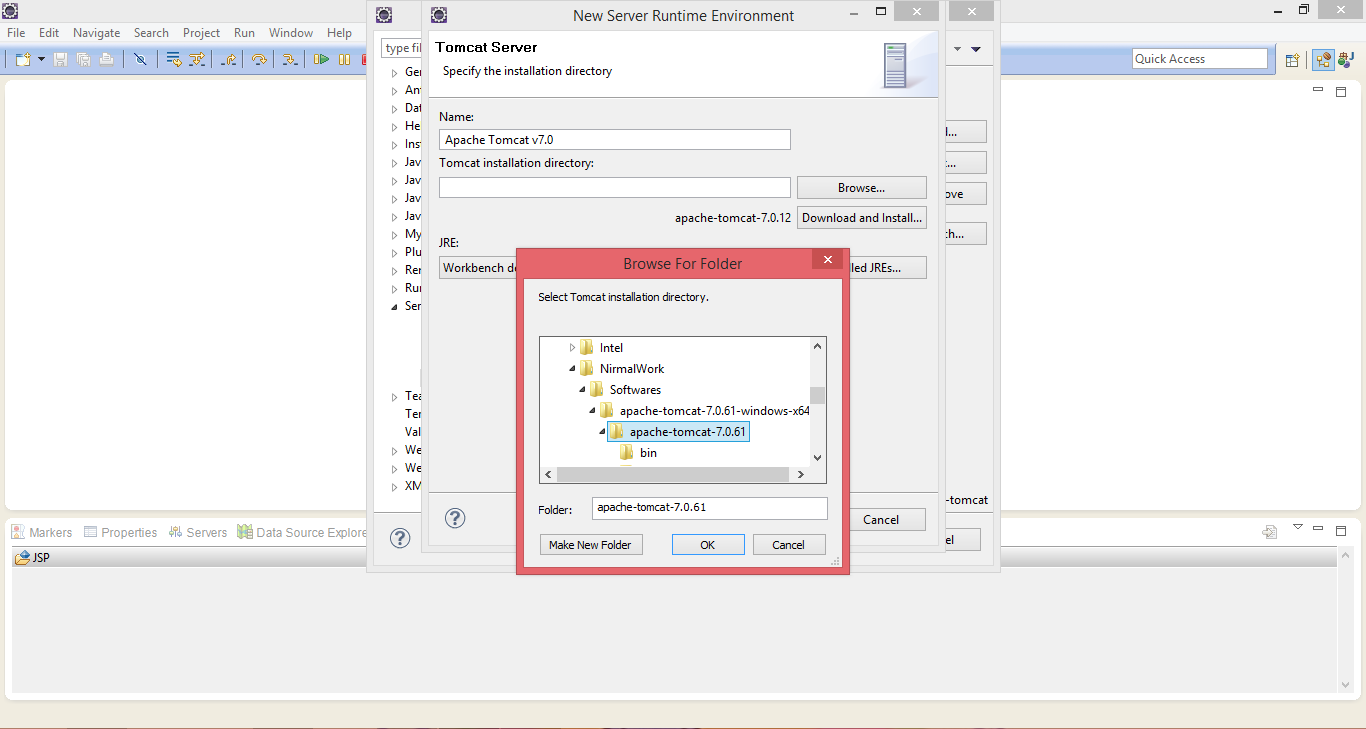Screen dimensions: 1366x729
Task: Click the bottom panel toolbar icon left of view menu
Action: tap(1270, 532)
